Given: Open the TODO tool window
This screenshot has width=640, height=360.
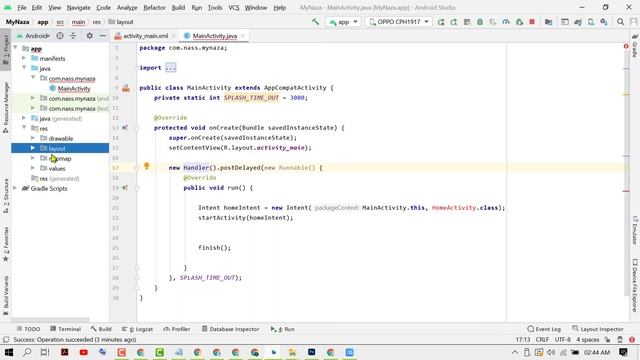Looking at the screenshot, I should click(x=28, y=329).
